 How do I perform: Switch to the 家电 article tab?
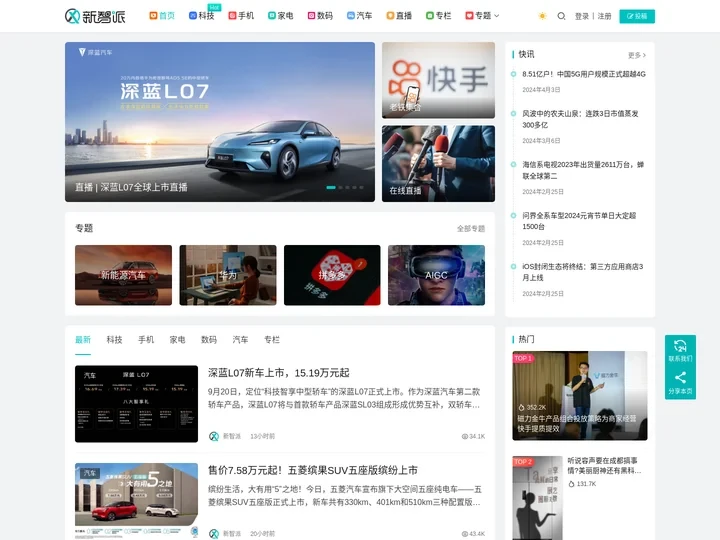[177, 340]
